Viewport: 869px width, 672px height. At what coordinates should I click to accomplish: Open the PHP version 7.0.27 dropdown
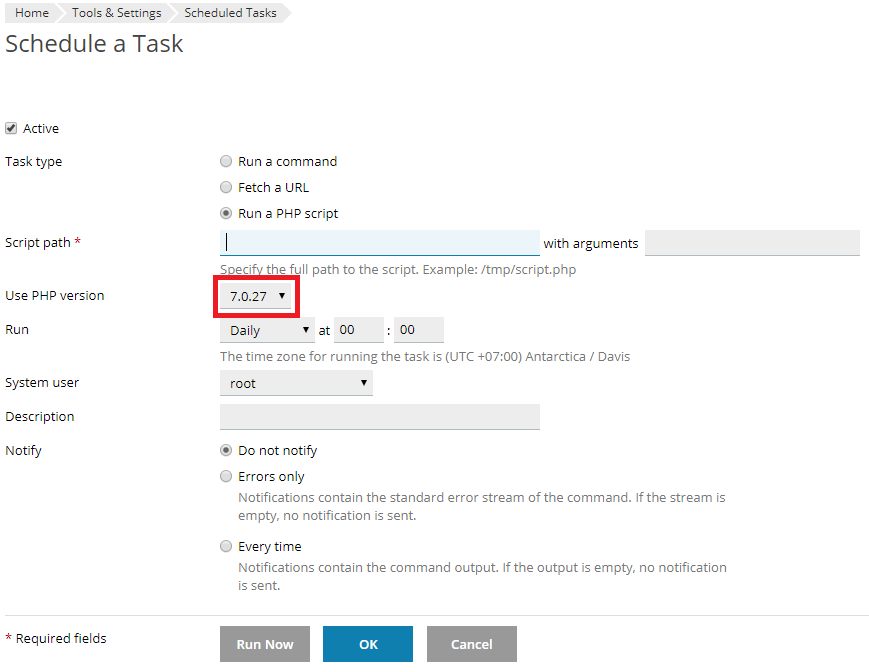tap(258, 296)
